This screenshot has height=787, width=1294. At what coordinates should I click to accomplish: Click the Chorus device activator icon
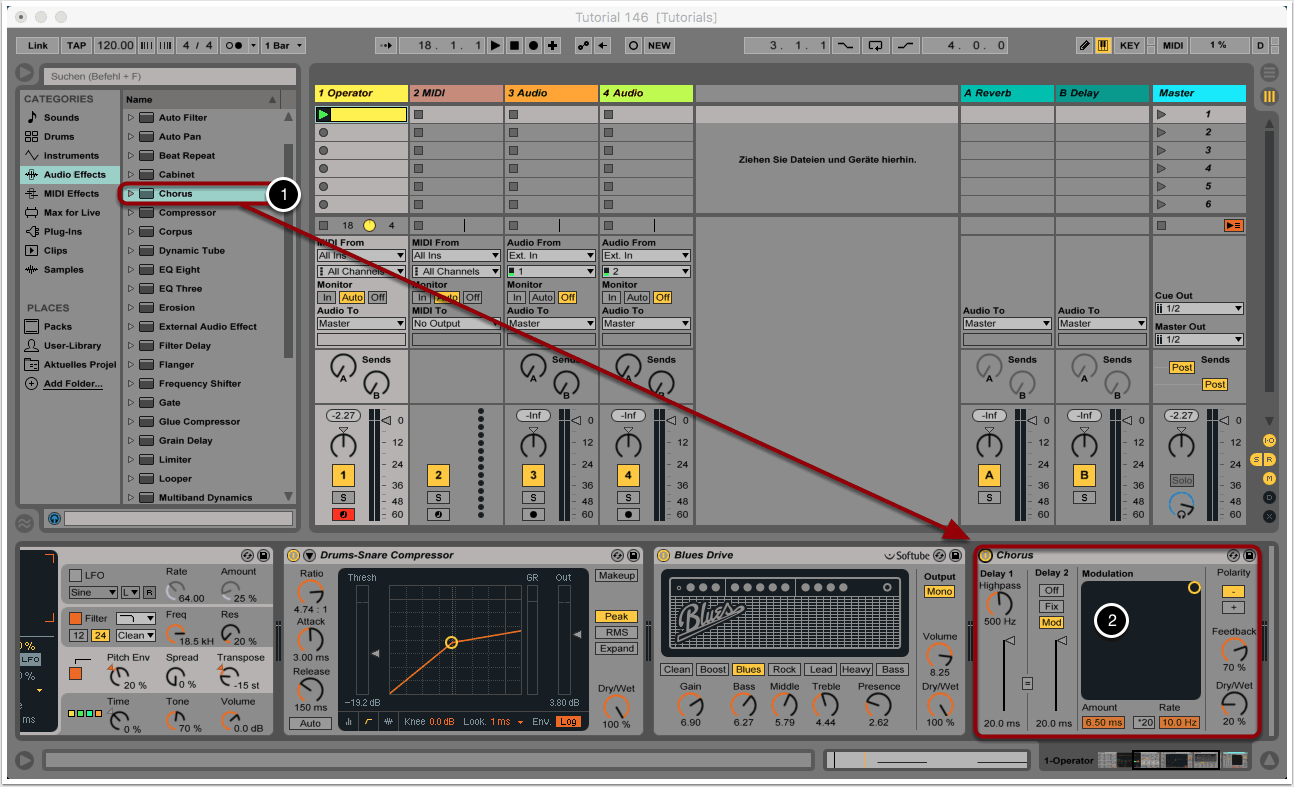pos(986,555)
